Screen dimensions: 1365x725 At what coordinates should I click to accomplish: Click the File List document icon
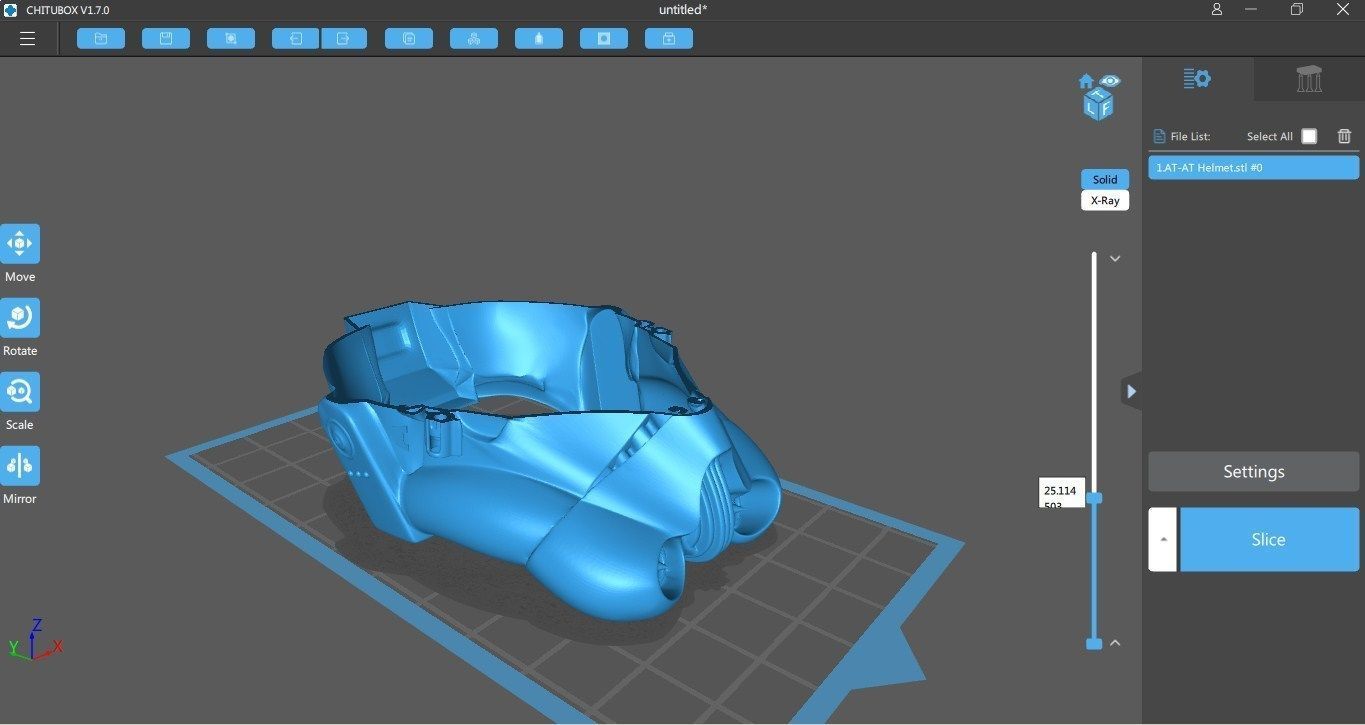(1159, 136)
